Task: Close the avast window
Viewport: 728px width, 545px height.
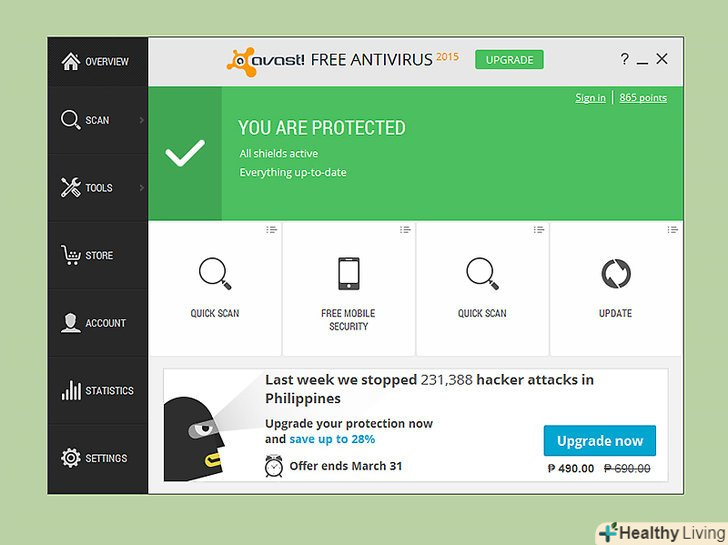Action: tap(662, 58)
